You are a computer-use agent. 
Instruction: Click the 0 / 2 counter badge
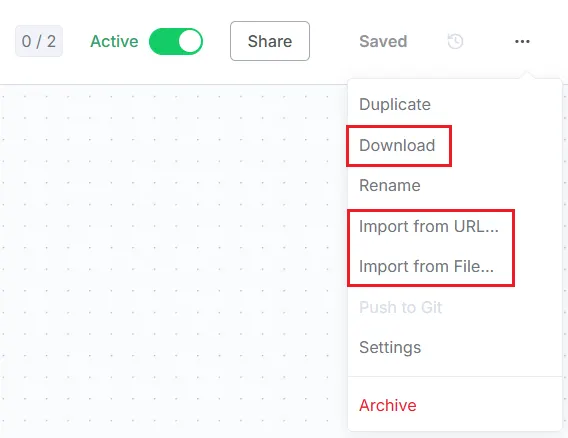(39, 41)
